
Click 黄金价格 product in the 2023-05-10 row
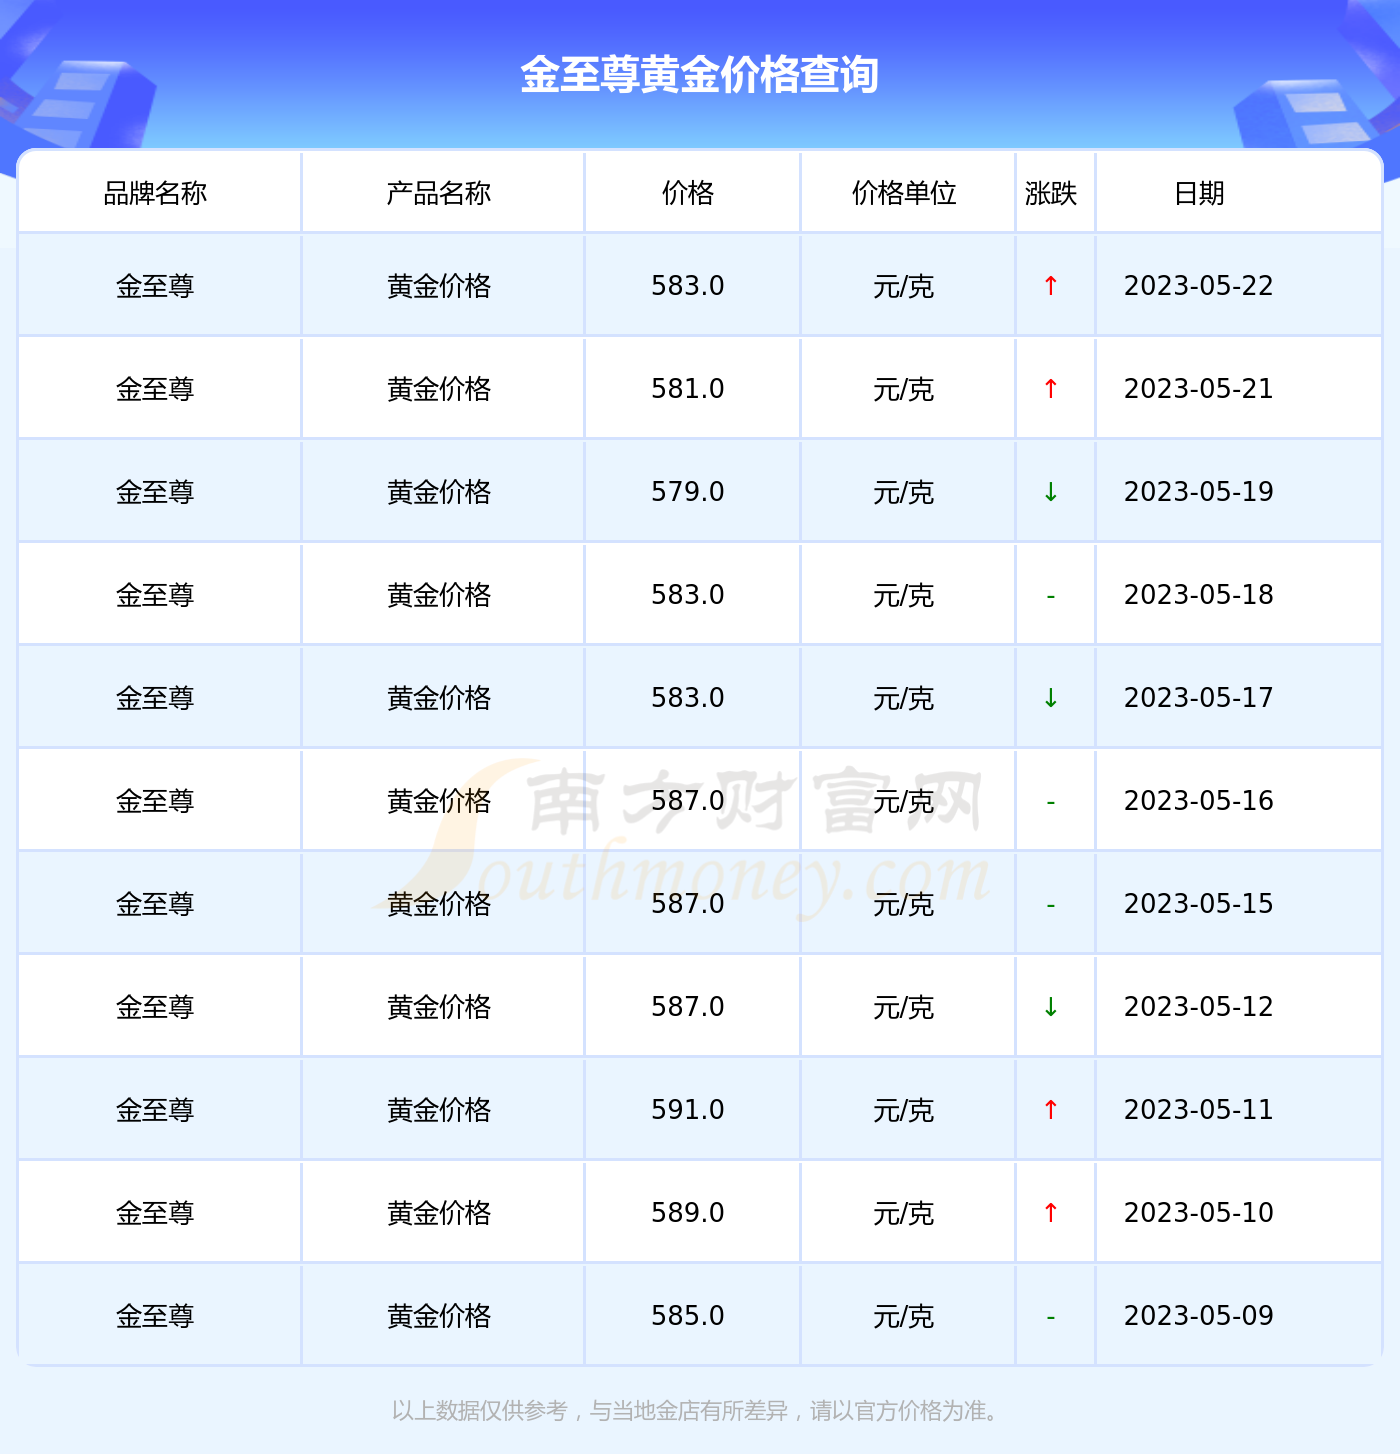click(439, 1214)
